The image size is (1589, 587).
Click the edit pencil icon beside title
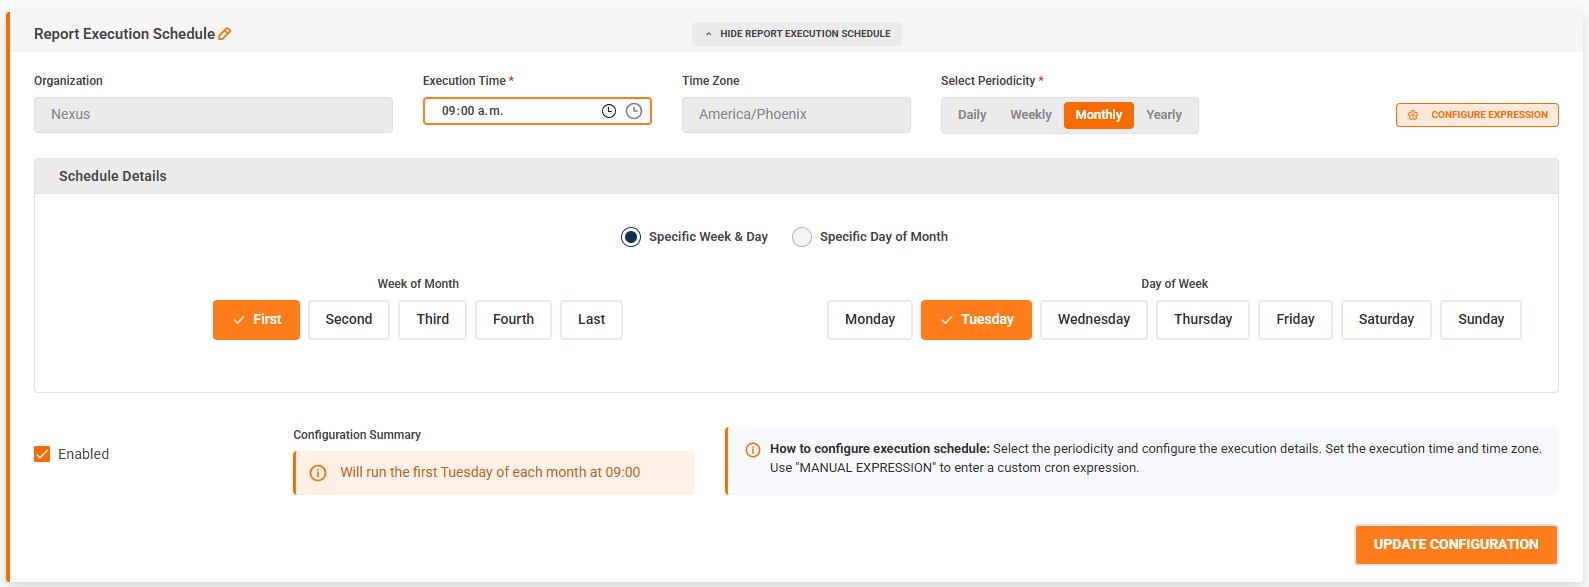tap(225, 34)
